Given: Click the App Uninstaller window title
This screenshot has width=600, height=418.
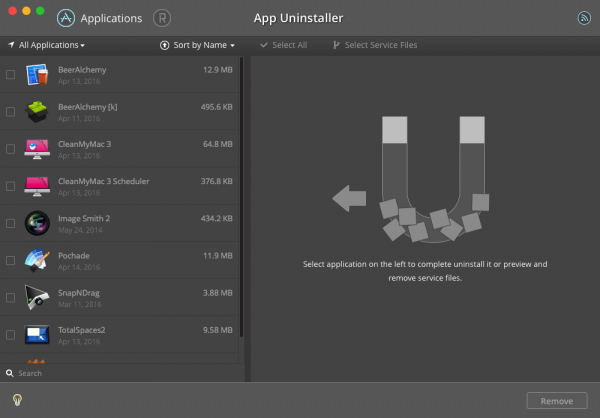Looking at the screenshot, I should [x=298, y=18].
